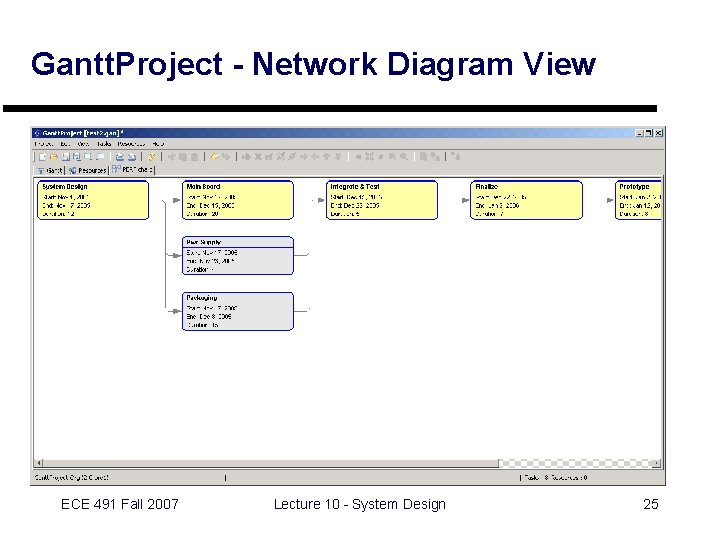This screenshot has width=720, height=540.
Task: Click the Save project disk icon
Action: [x=66, y=157]
